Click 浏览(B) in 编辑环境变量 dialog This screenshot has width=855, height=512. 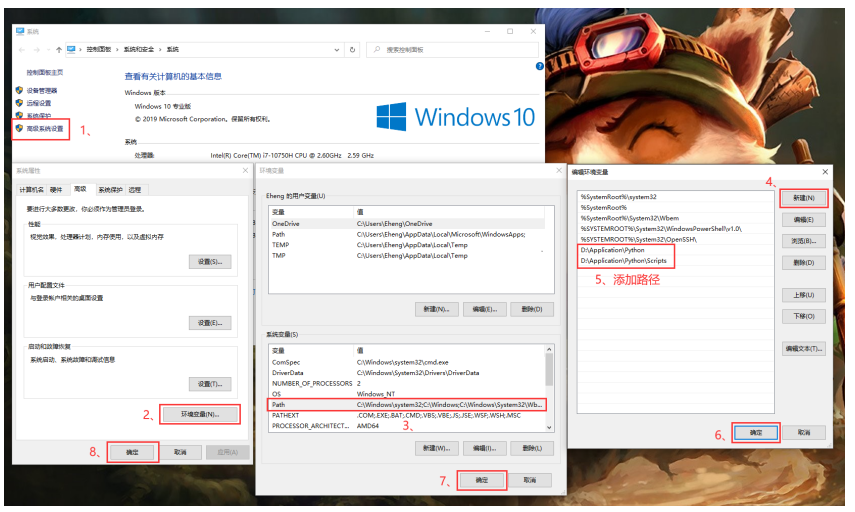[x=804, y=241]
